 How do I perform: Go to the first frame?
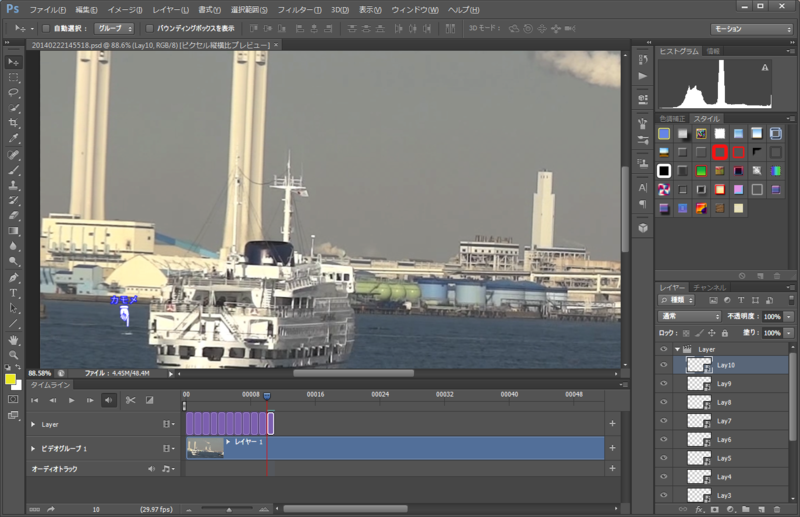(34, 400)
